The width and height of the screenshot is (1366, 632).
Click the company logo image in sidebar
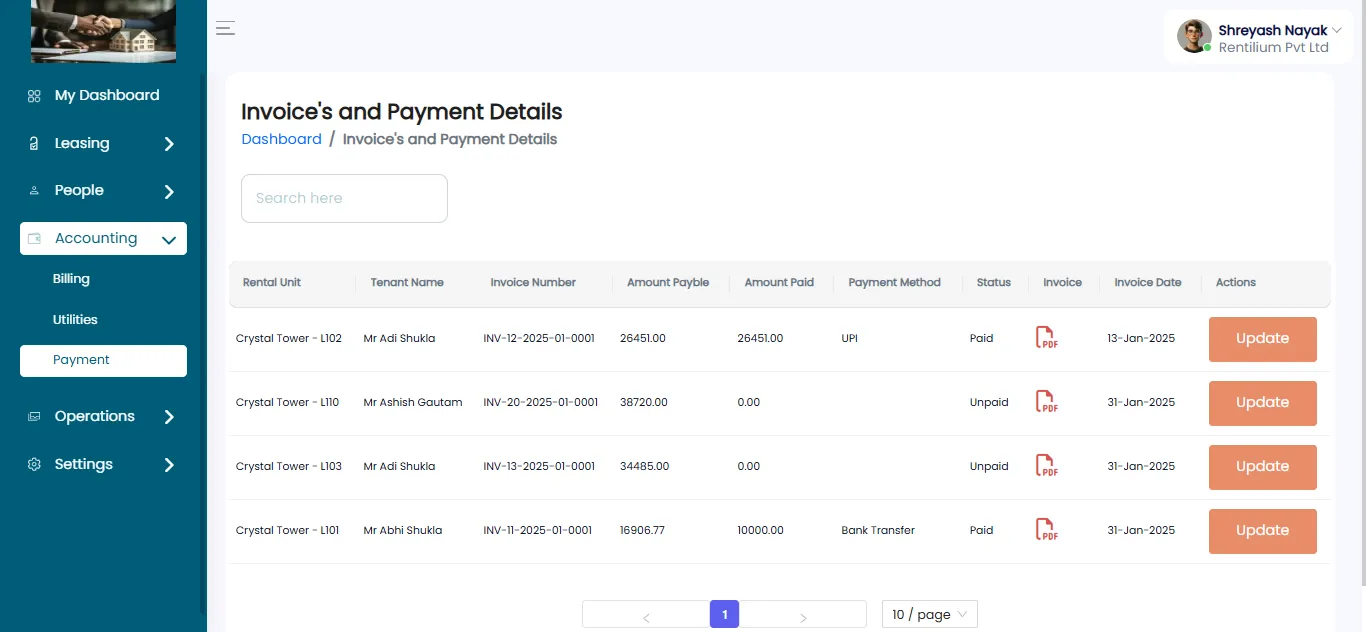[103, 31]
